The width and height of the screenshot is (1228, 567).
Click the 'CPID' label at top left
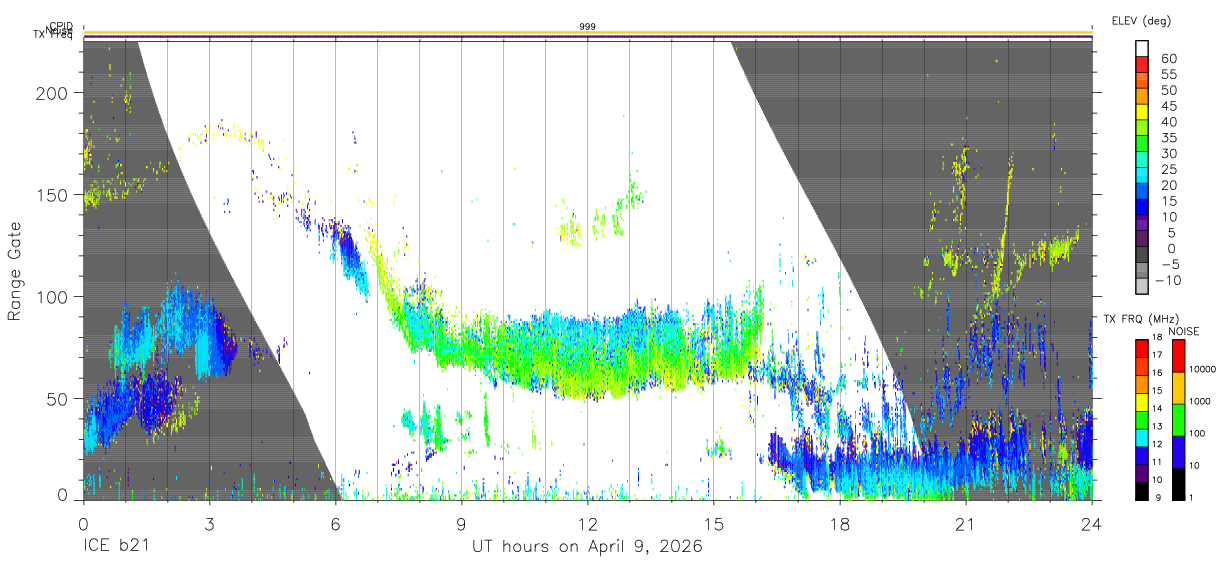61,26
